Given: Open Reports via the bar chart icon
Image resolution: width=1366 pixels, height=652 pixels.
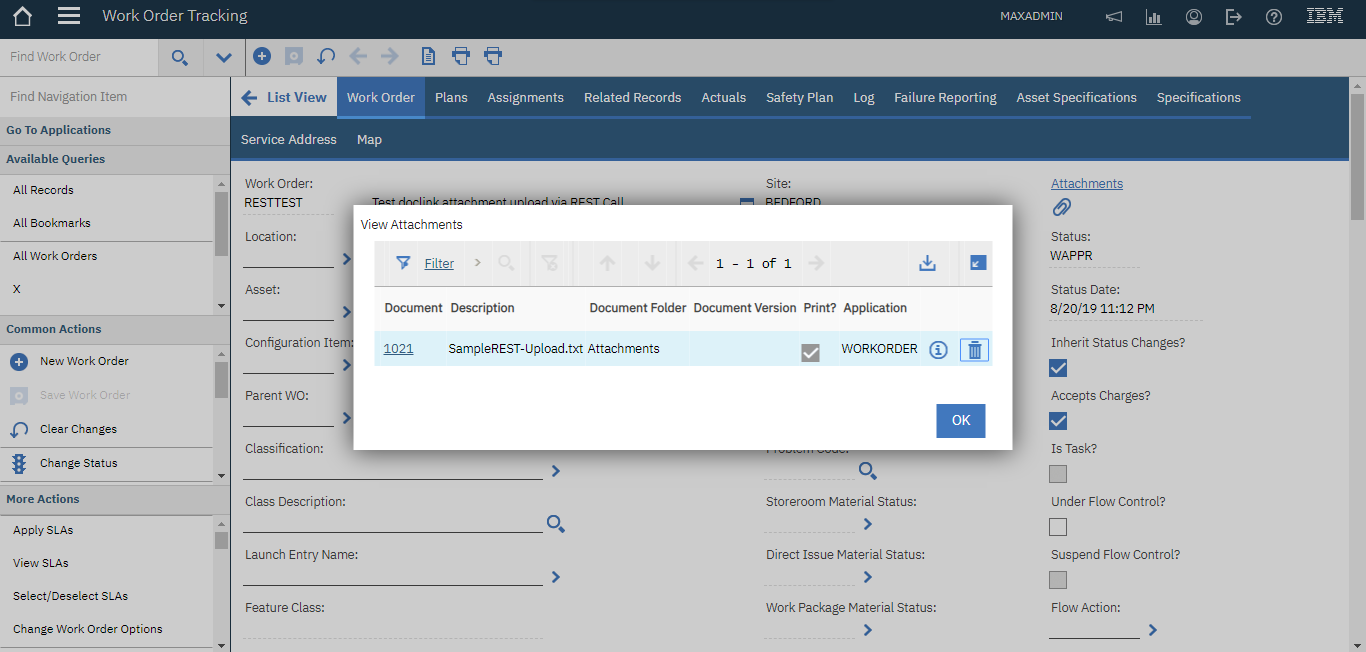Looking at the screenshot, I should click(1153, 16).
